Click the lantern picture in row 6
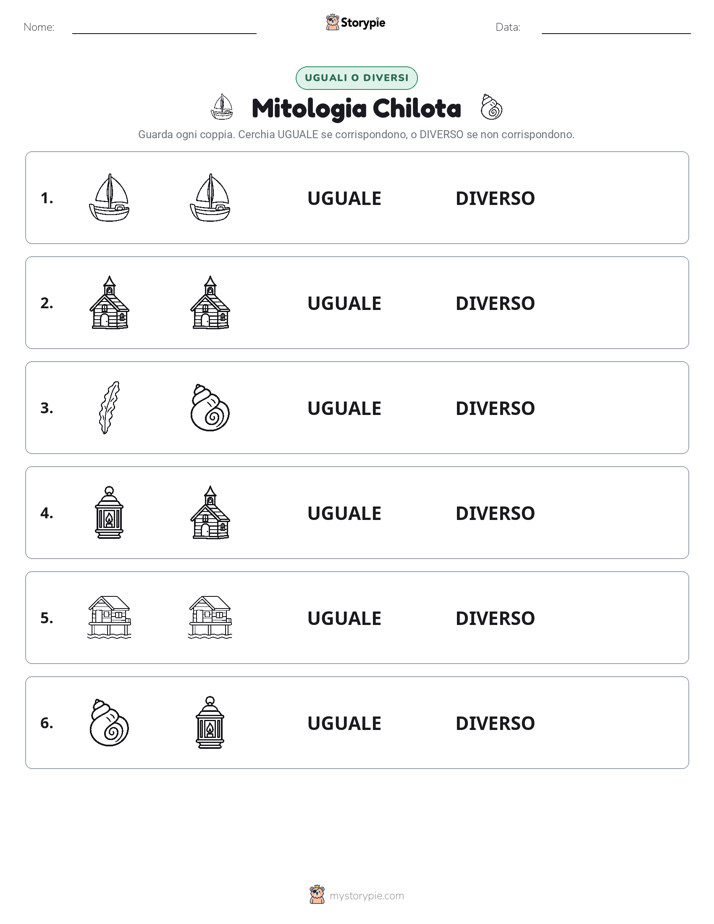714x924 pixels. [x=210, y=722]
